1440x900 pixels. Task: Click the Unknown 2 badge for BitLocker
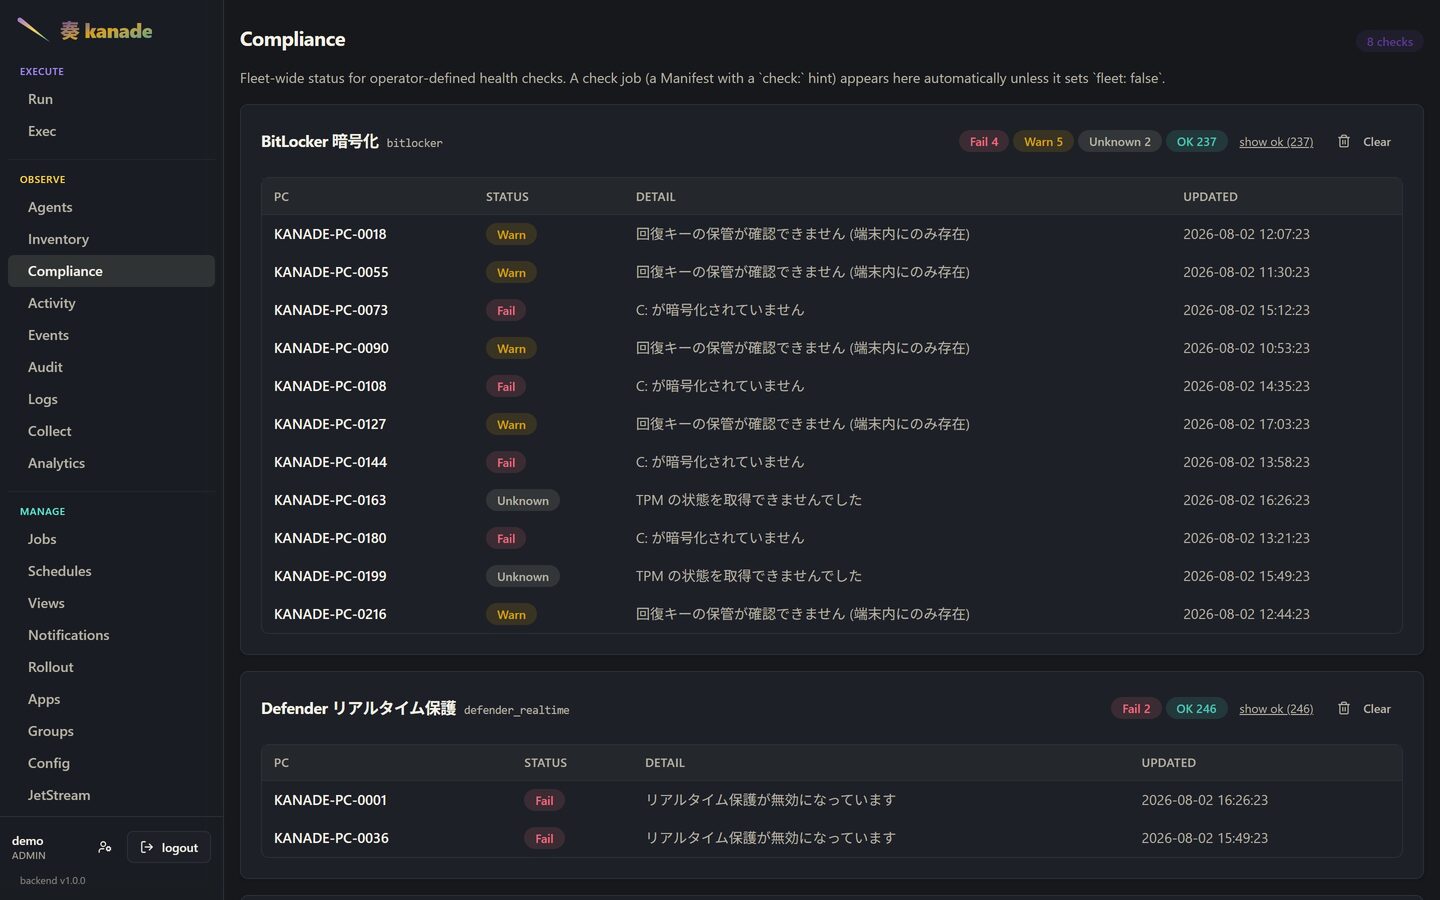(1120, 142)
